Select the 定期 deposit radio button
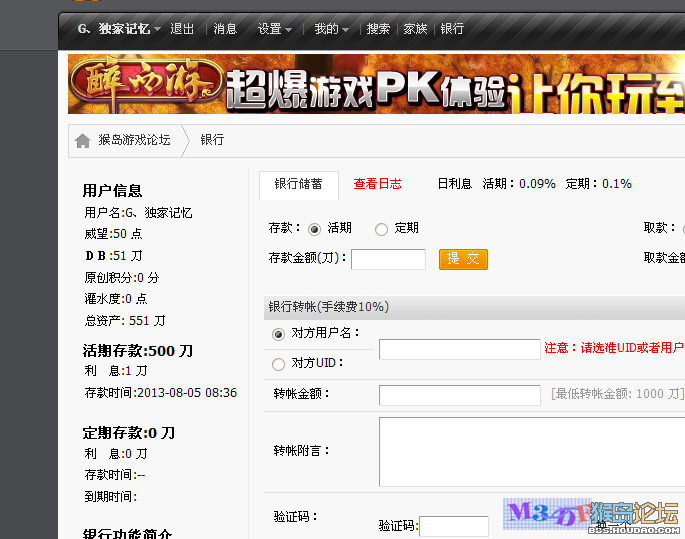This screenshot has height=539, width=685. pos(381,229)
